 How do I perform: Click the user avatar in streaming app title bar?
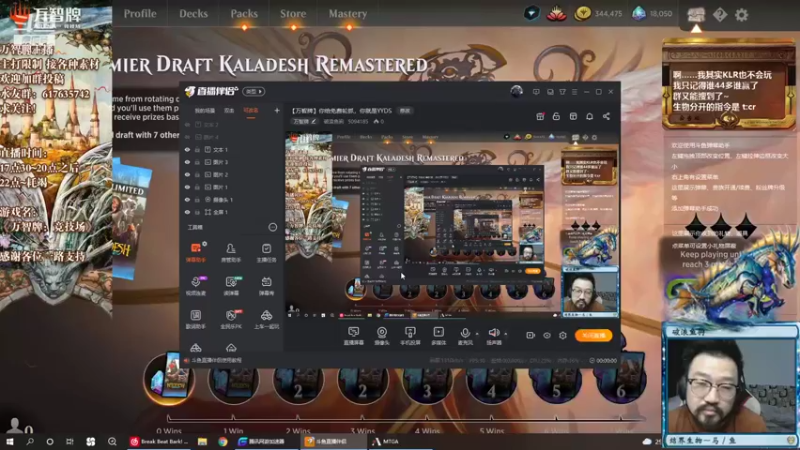[516, 91]
